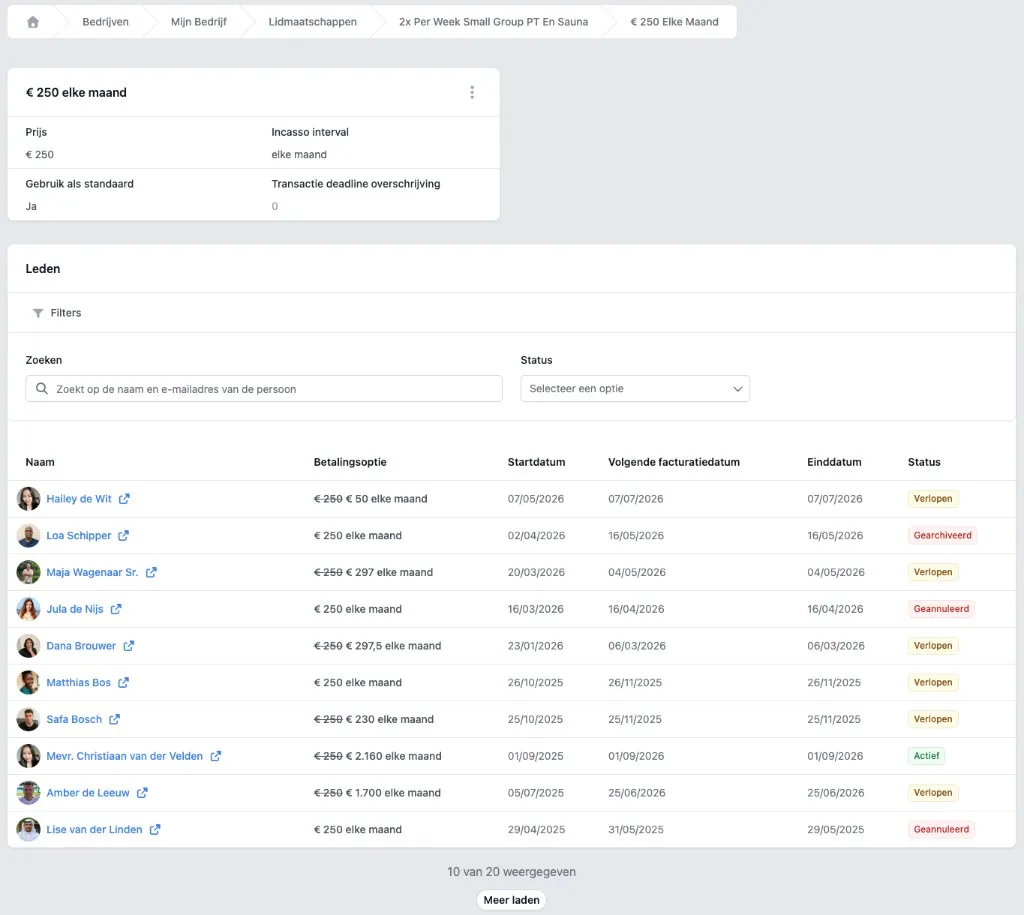This screenshot has width=1024, height=915.
Task: Open the three-dot menu for € 250 elke maand
Action: pos(472,93)
